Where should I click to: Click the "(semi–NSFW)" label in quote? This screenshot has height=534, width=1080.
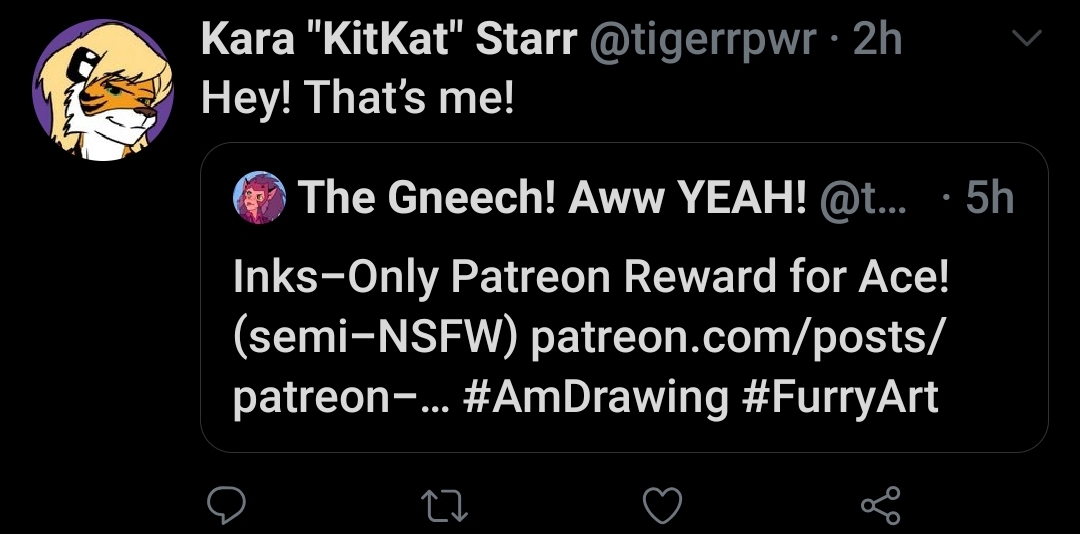pos(375,338)
